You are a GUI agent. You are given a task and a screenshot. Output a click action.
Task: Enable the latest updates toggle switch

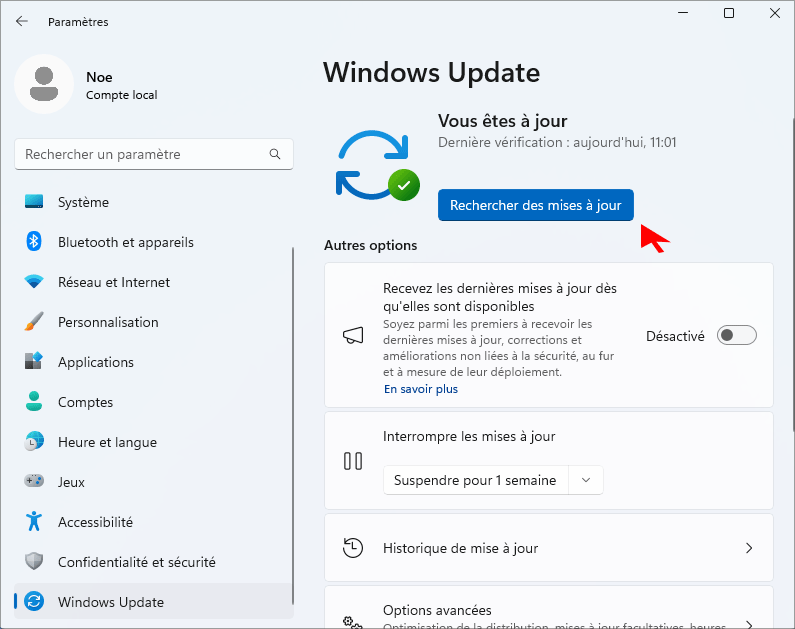pyautogui.click(x=737, y=336)
